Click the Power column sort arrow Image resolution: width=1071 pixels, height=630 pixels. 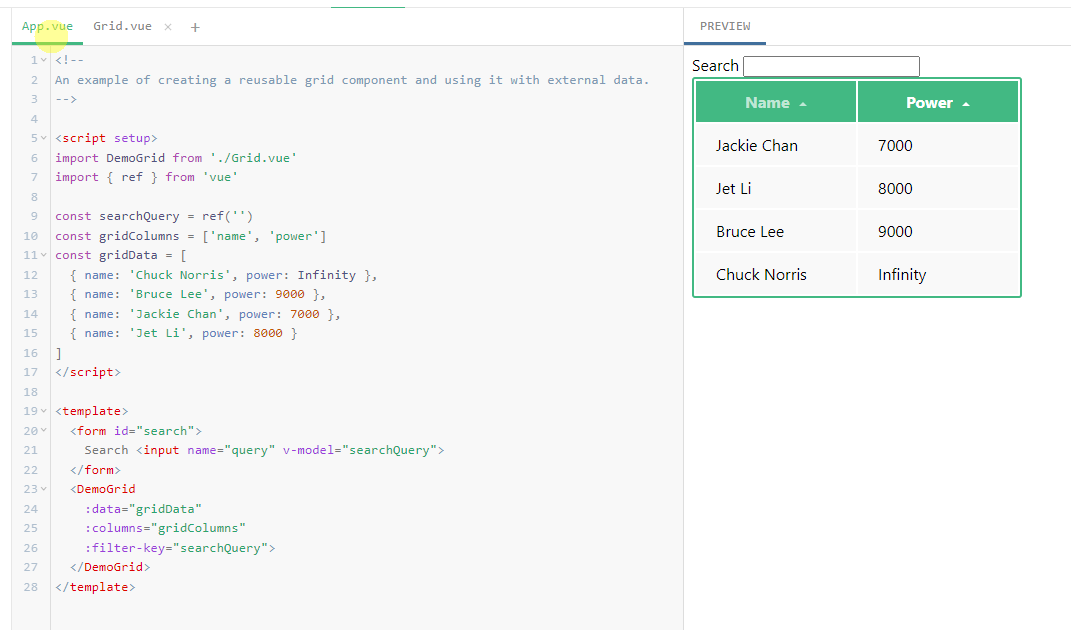966,104
